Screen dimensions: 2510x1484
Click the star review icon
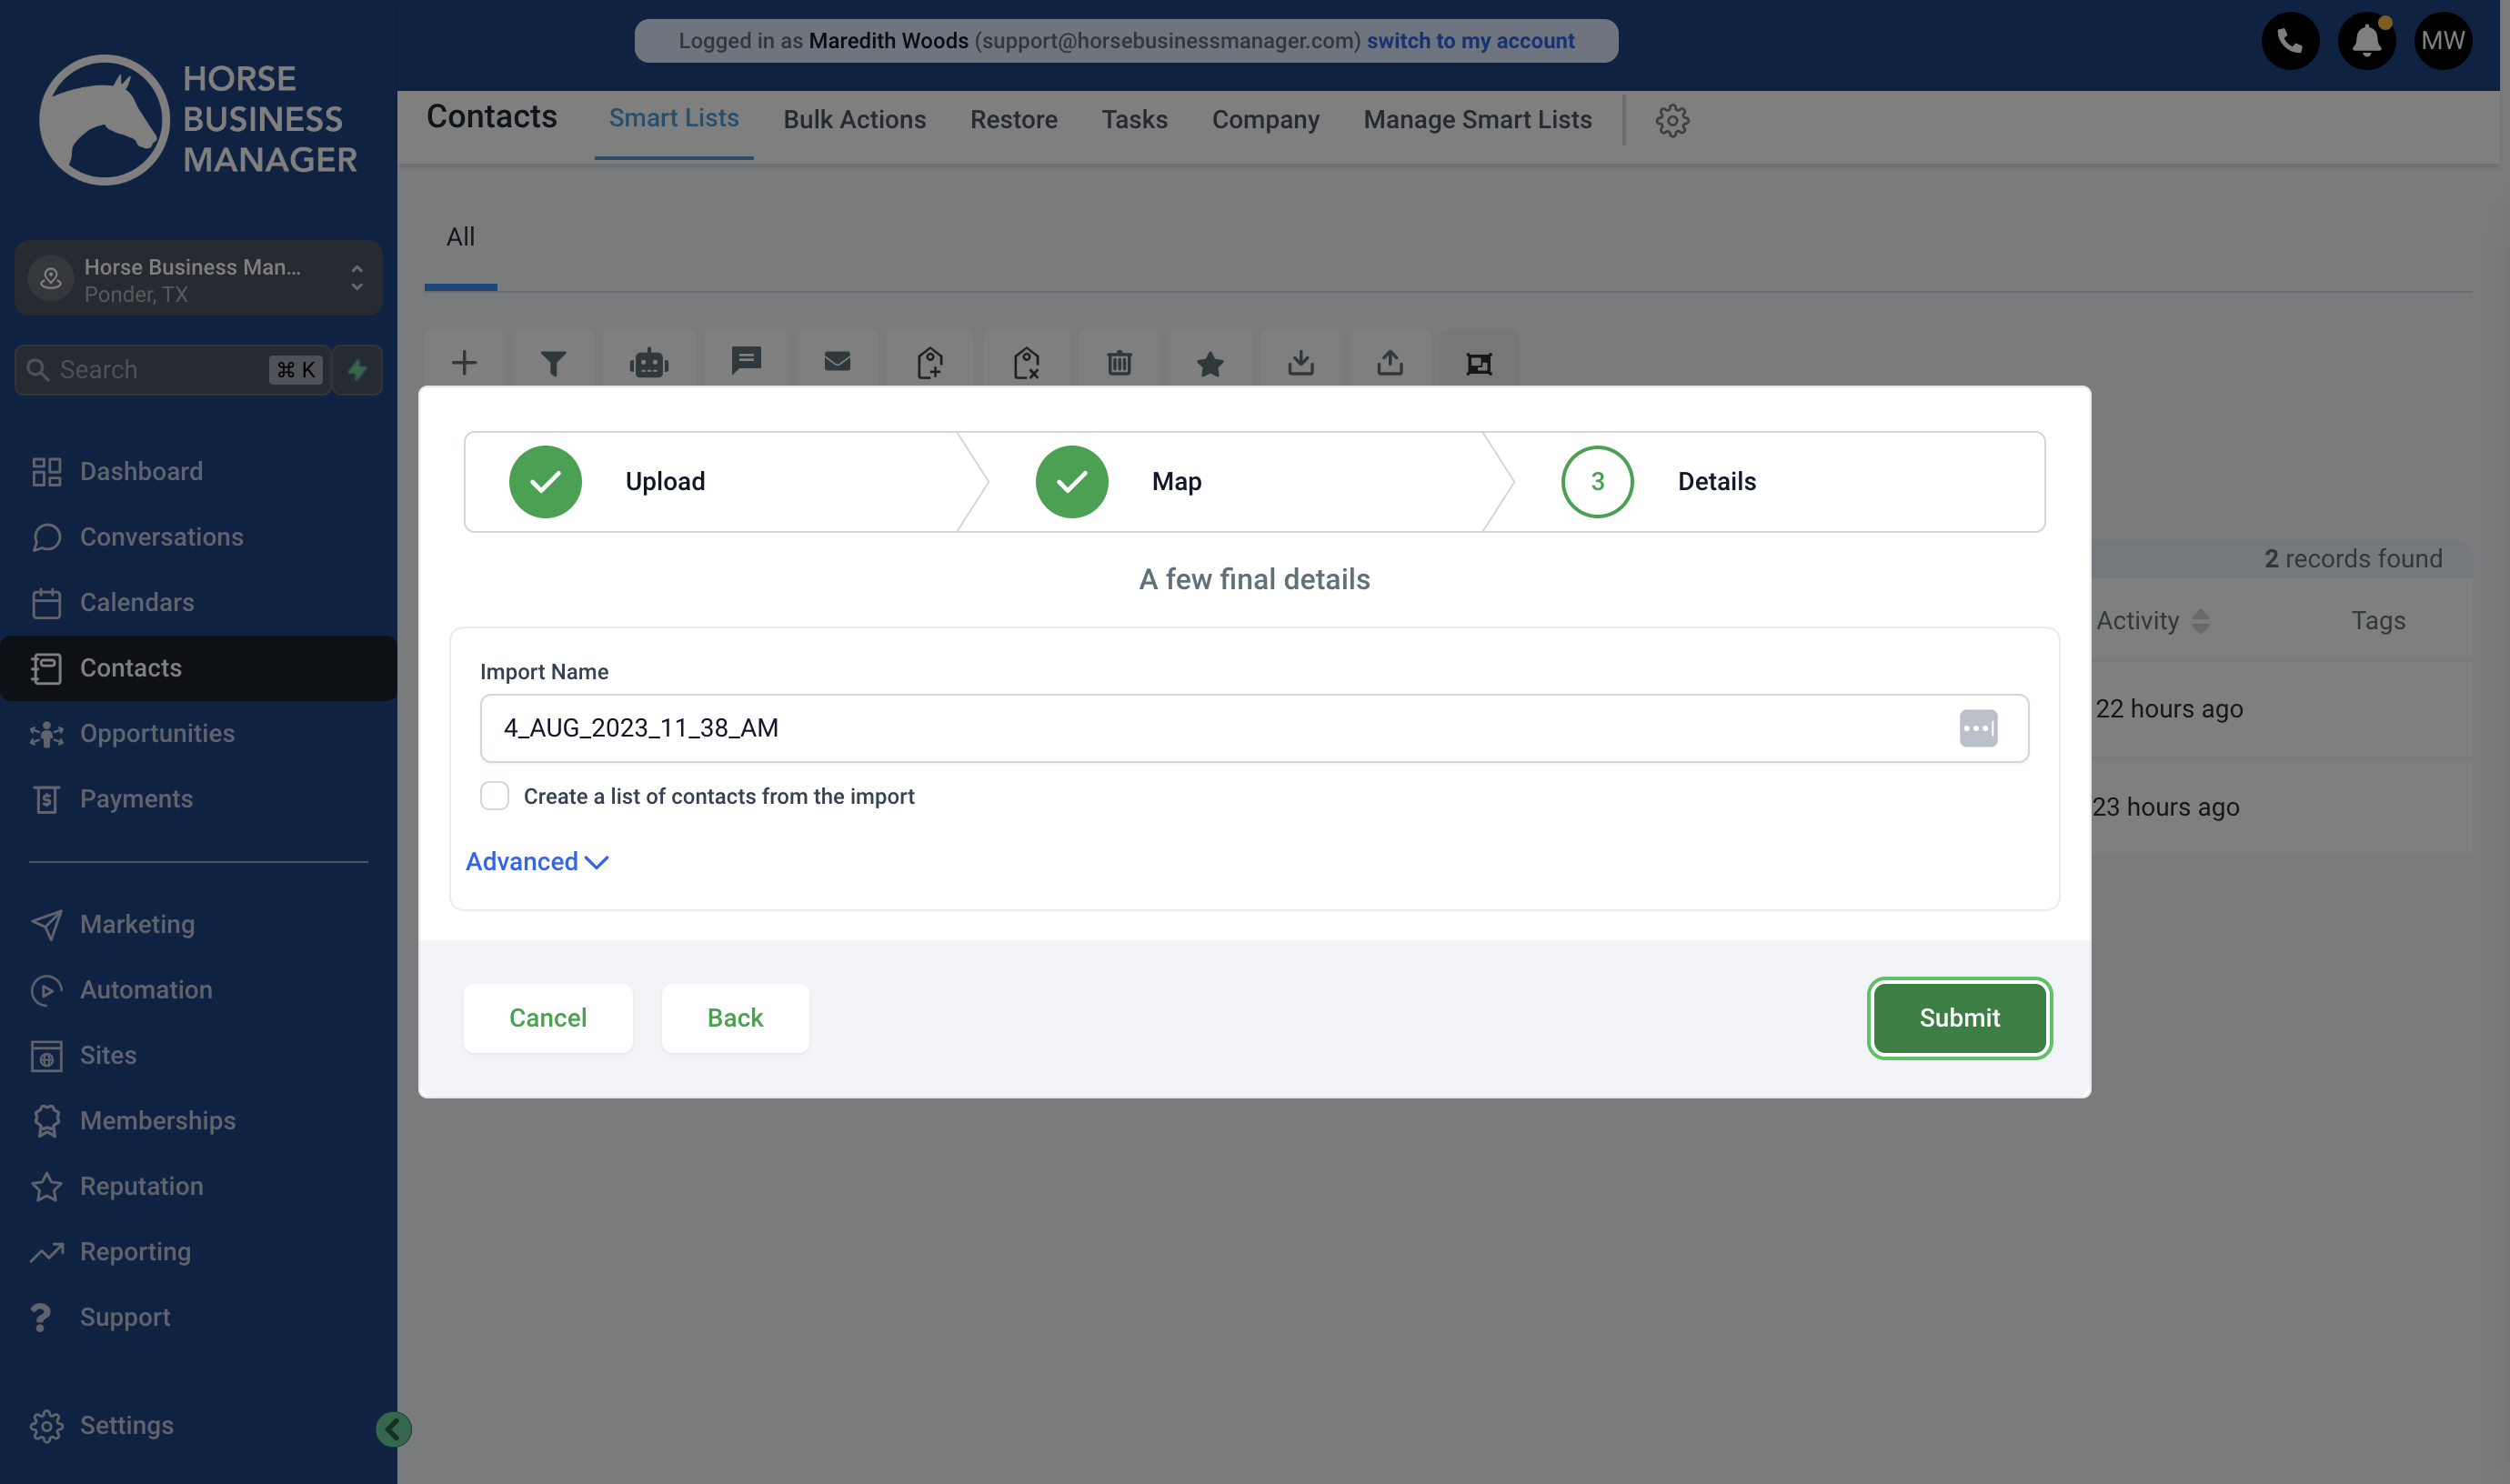1210,362
